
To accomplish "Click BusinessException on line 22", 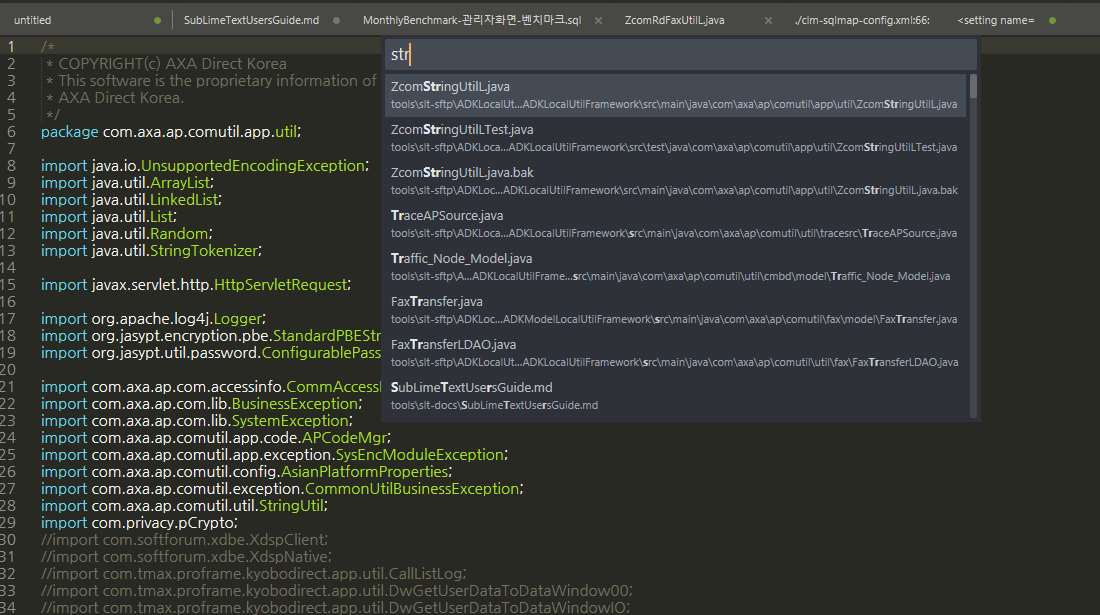I will point(295,404).
